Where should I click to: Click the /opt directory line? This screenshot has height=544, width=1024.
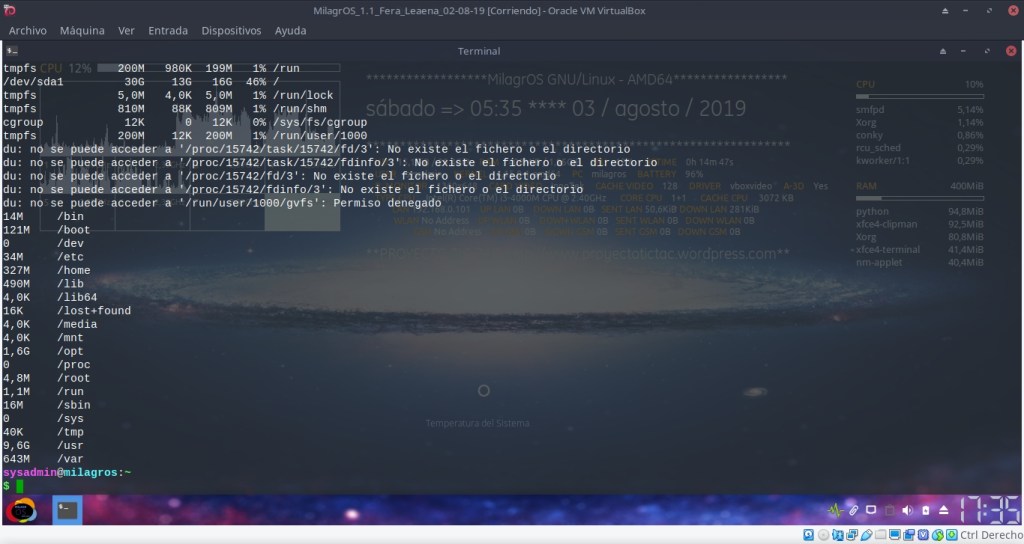point(43,351)
